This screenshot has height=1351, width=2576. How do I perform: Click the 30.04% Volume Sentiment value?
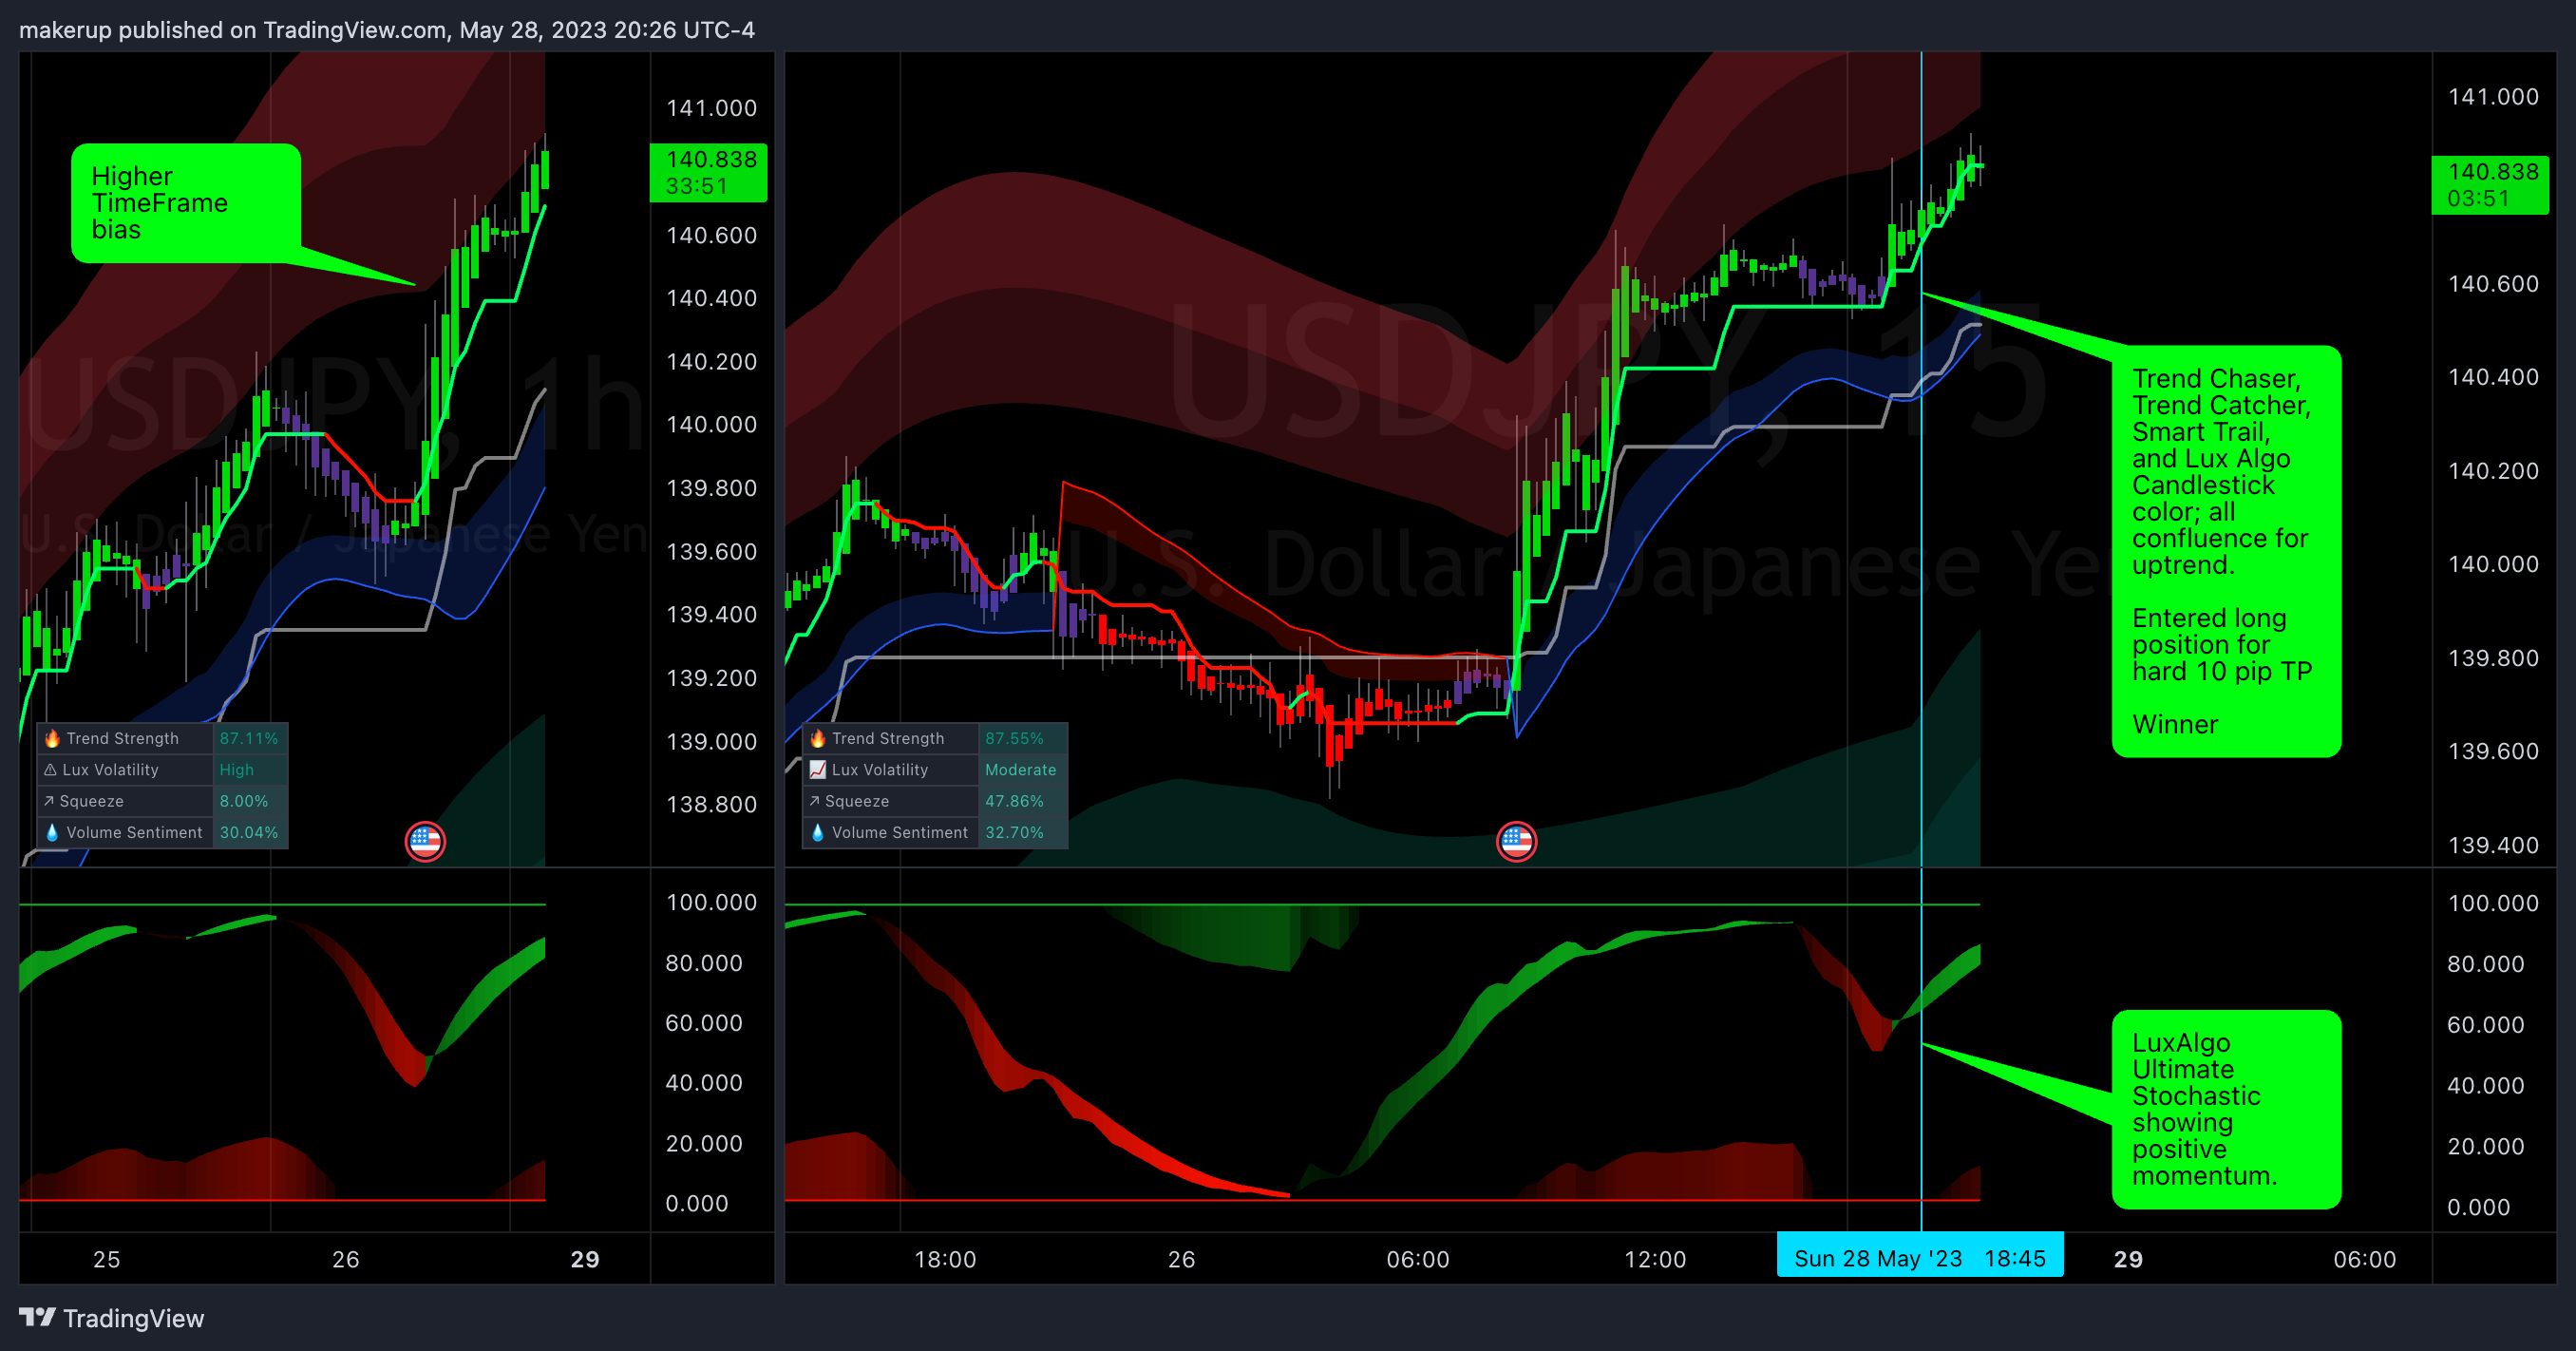point(248,832)
